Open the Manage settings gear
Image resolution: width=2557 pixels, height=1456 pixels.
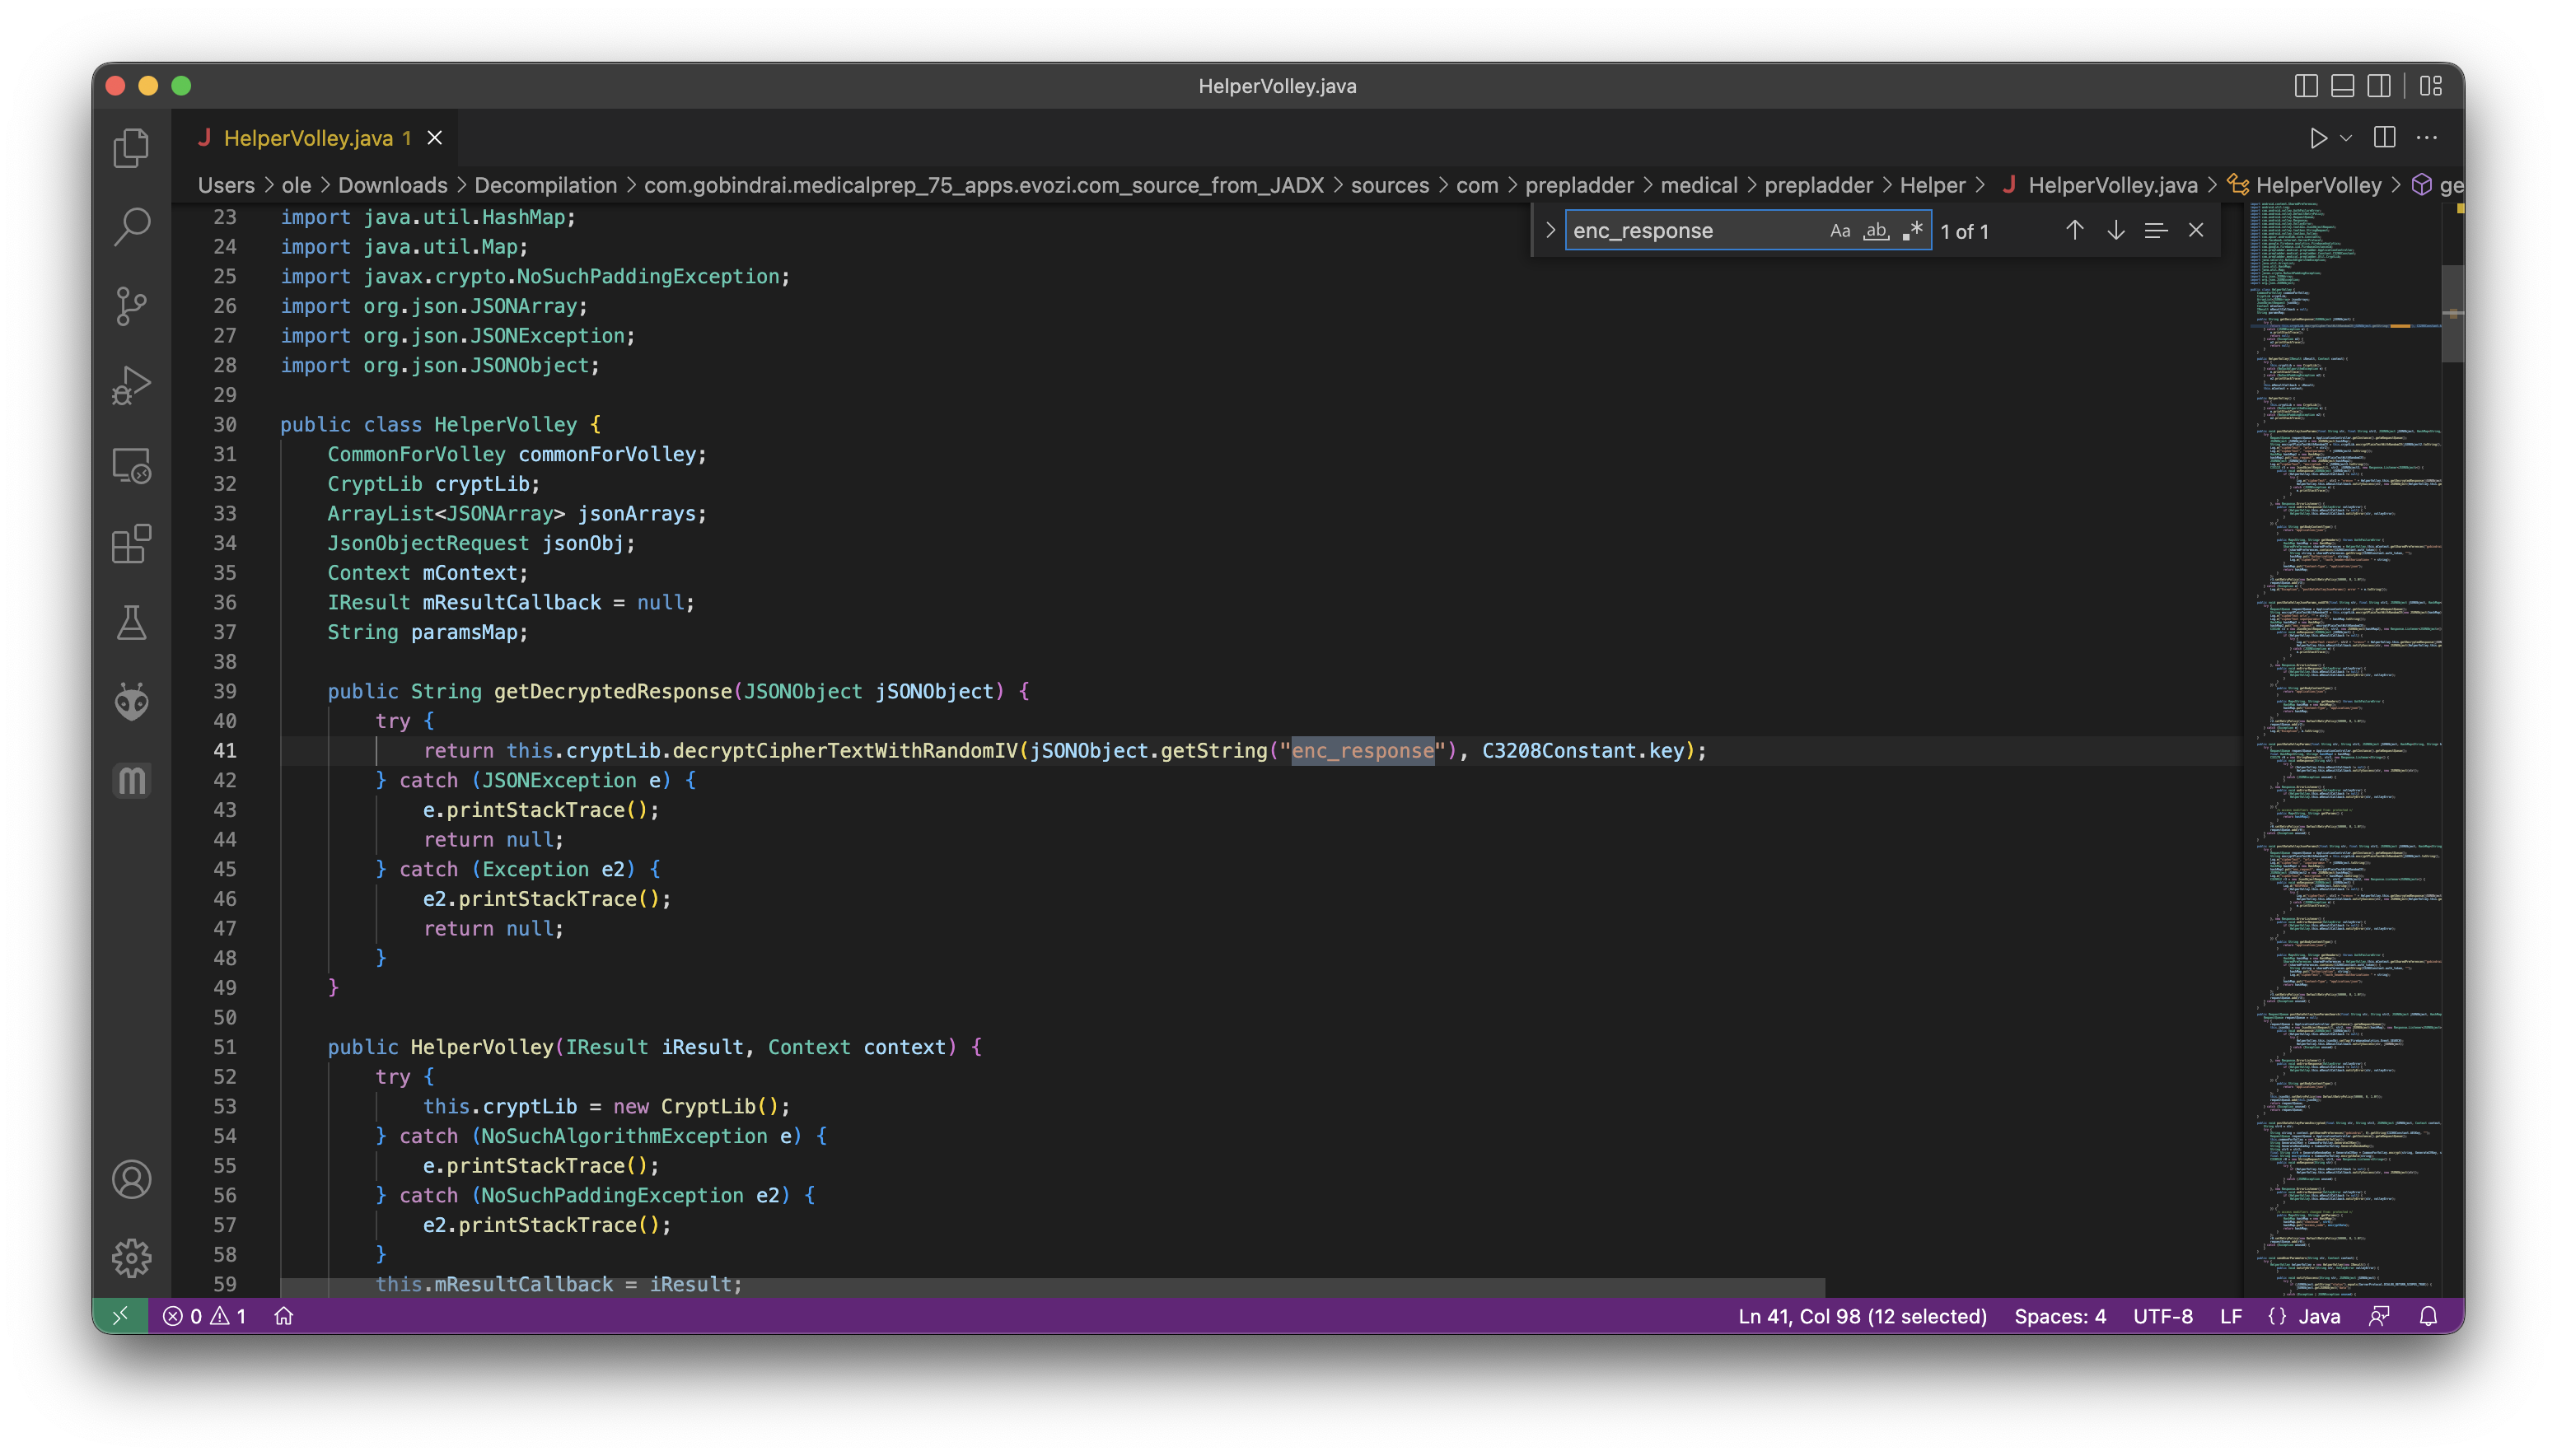[131, 1258]
